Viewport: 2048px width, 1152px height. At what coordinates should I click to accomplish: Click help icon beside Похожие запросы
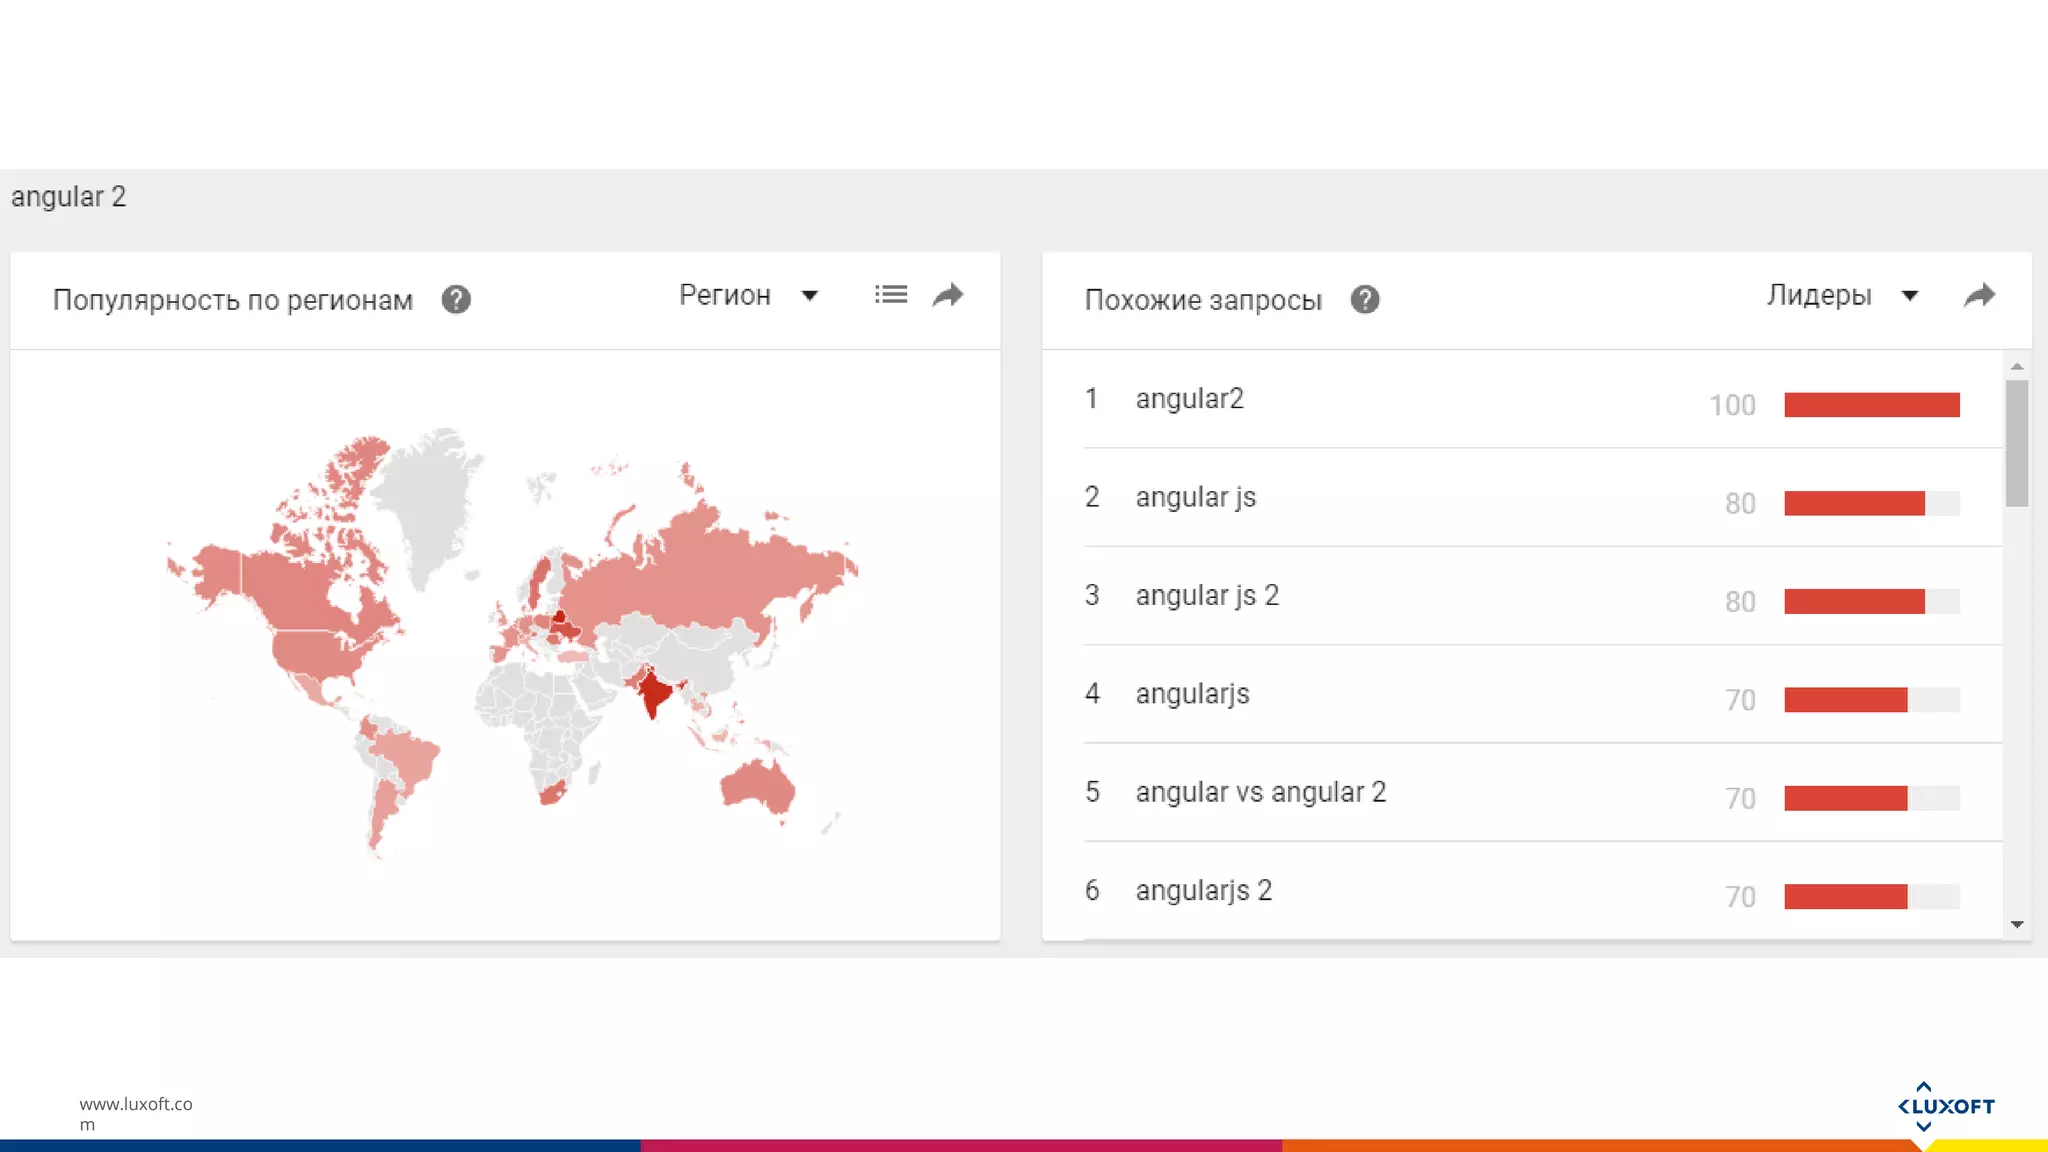1364,300
